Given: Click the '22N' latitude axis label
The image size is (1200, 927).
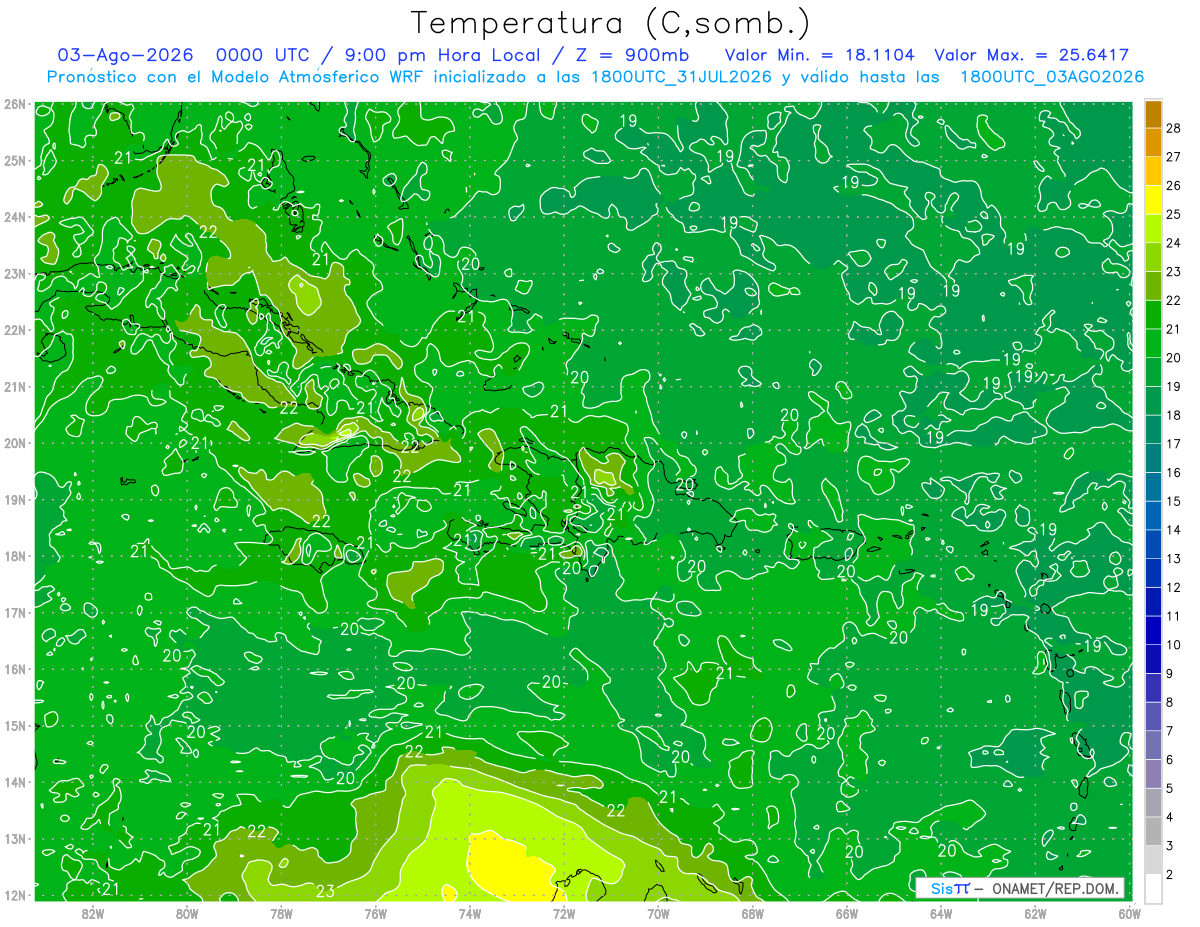Looking at the screenshot, I should point(15,330).
